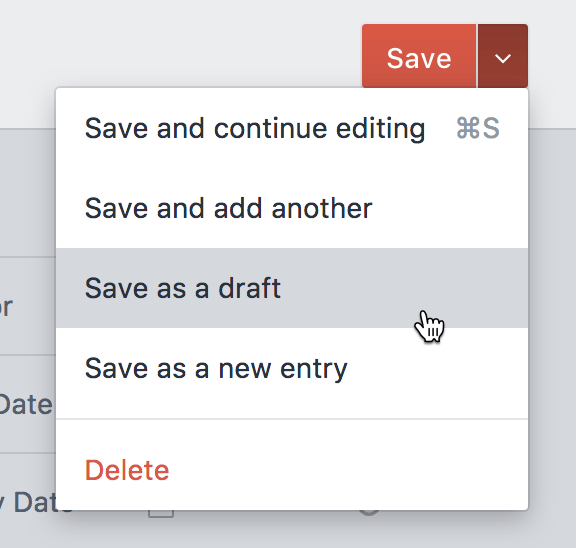The height and width of the screenshot is (548, 578).
Task: Click the words new entry in the menu
Action: click(283, 368)
